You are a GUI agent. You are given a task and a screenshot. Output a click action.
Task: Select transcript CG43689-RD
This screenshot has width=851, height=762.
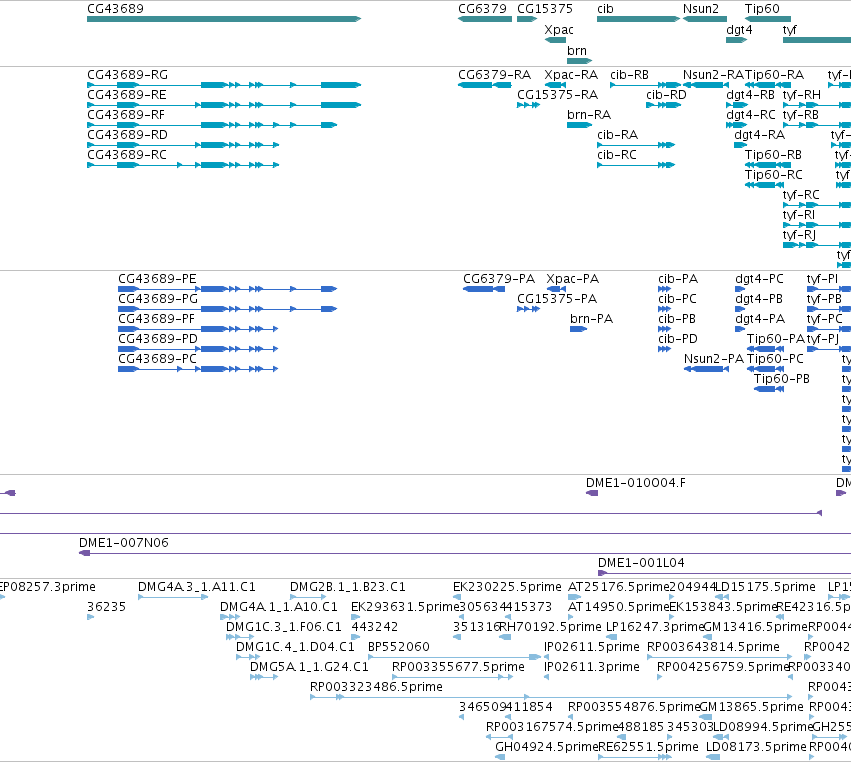(x=183, y=145)
